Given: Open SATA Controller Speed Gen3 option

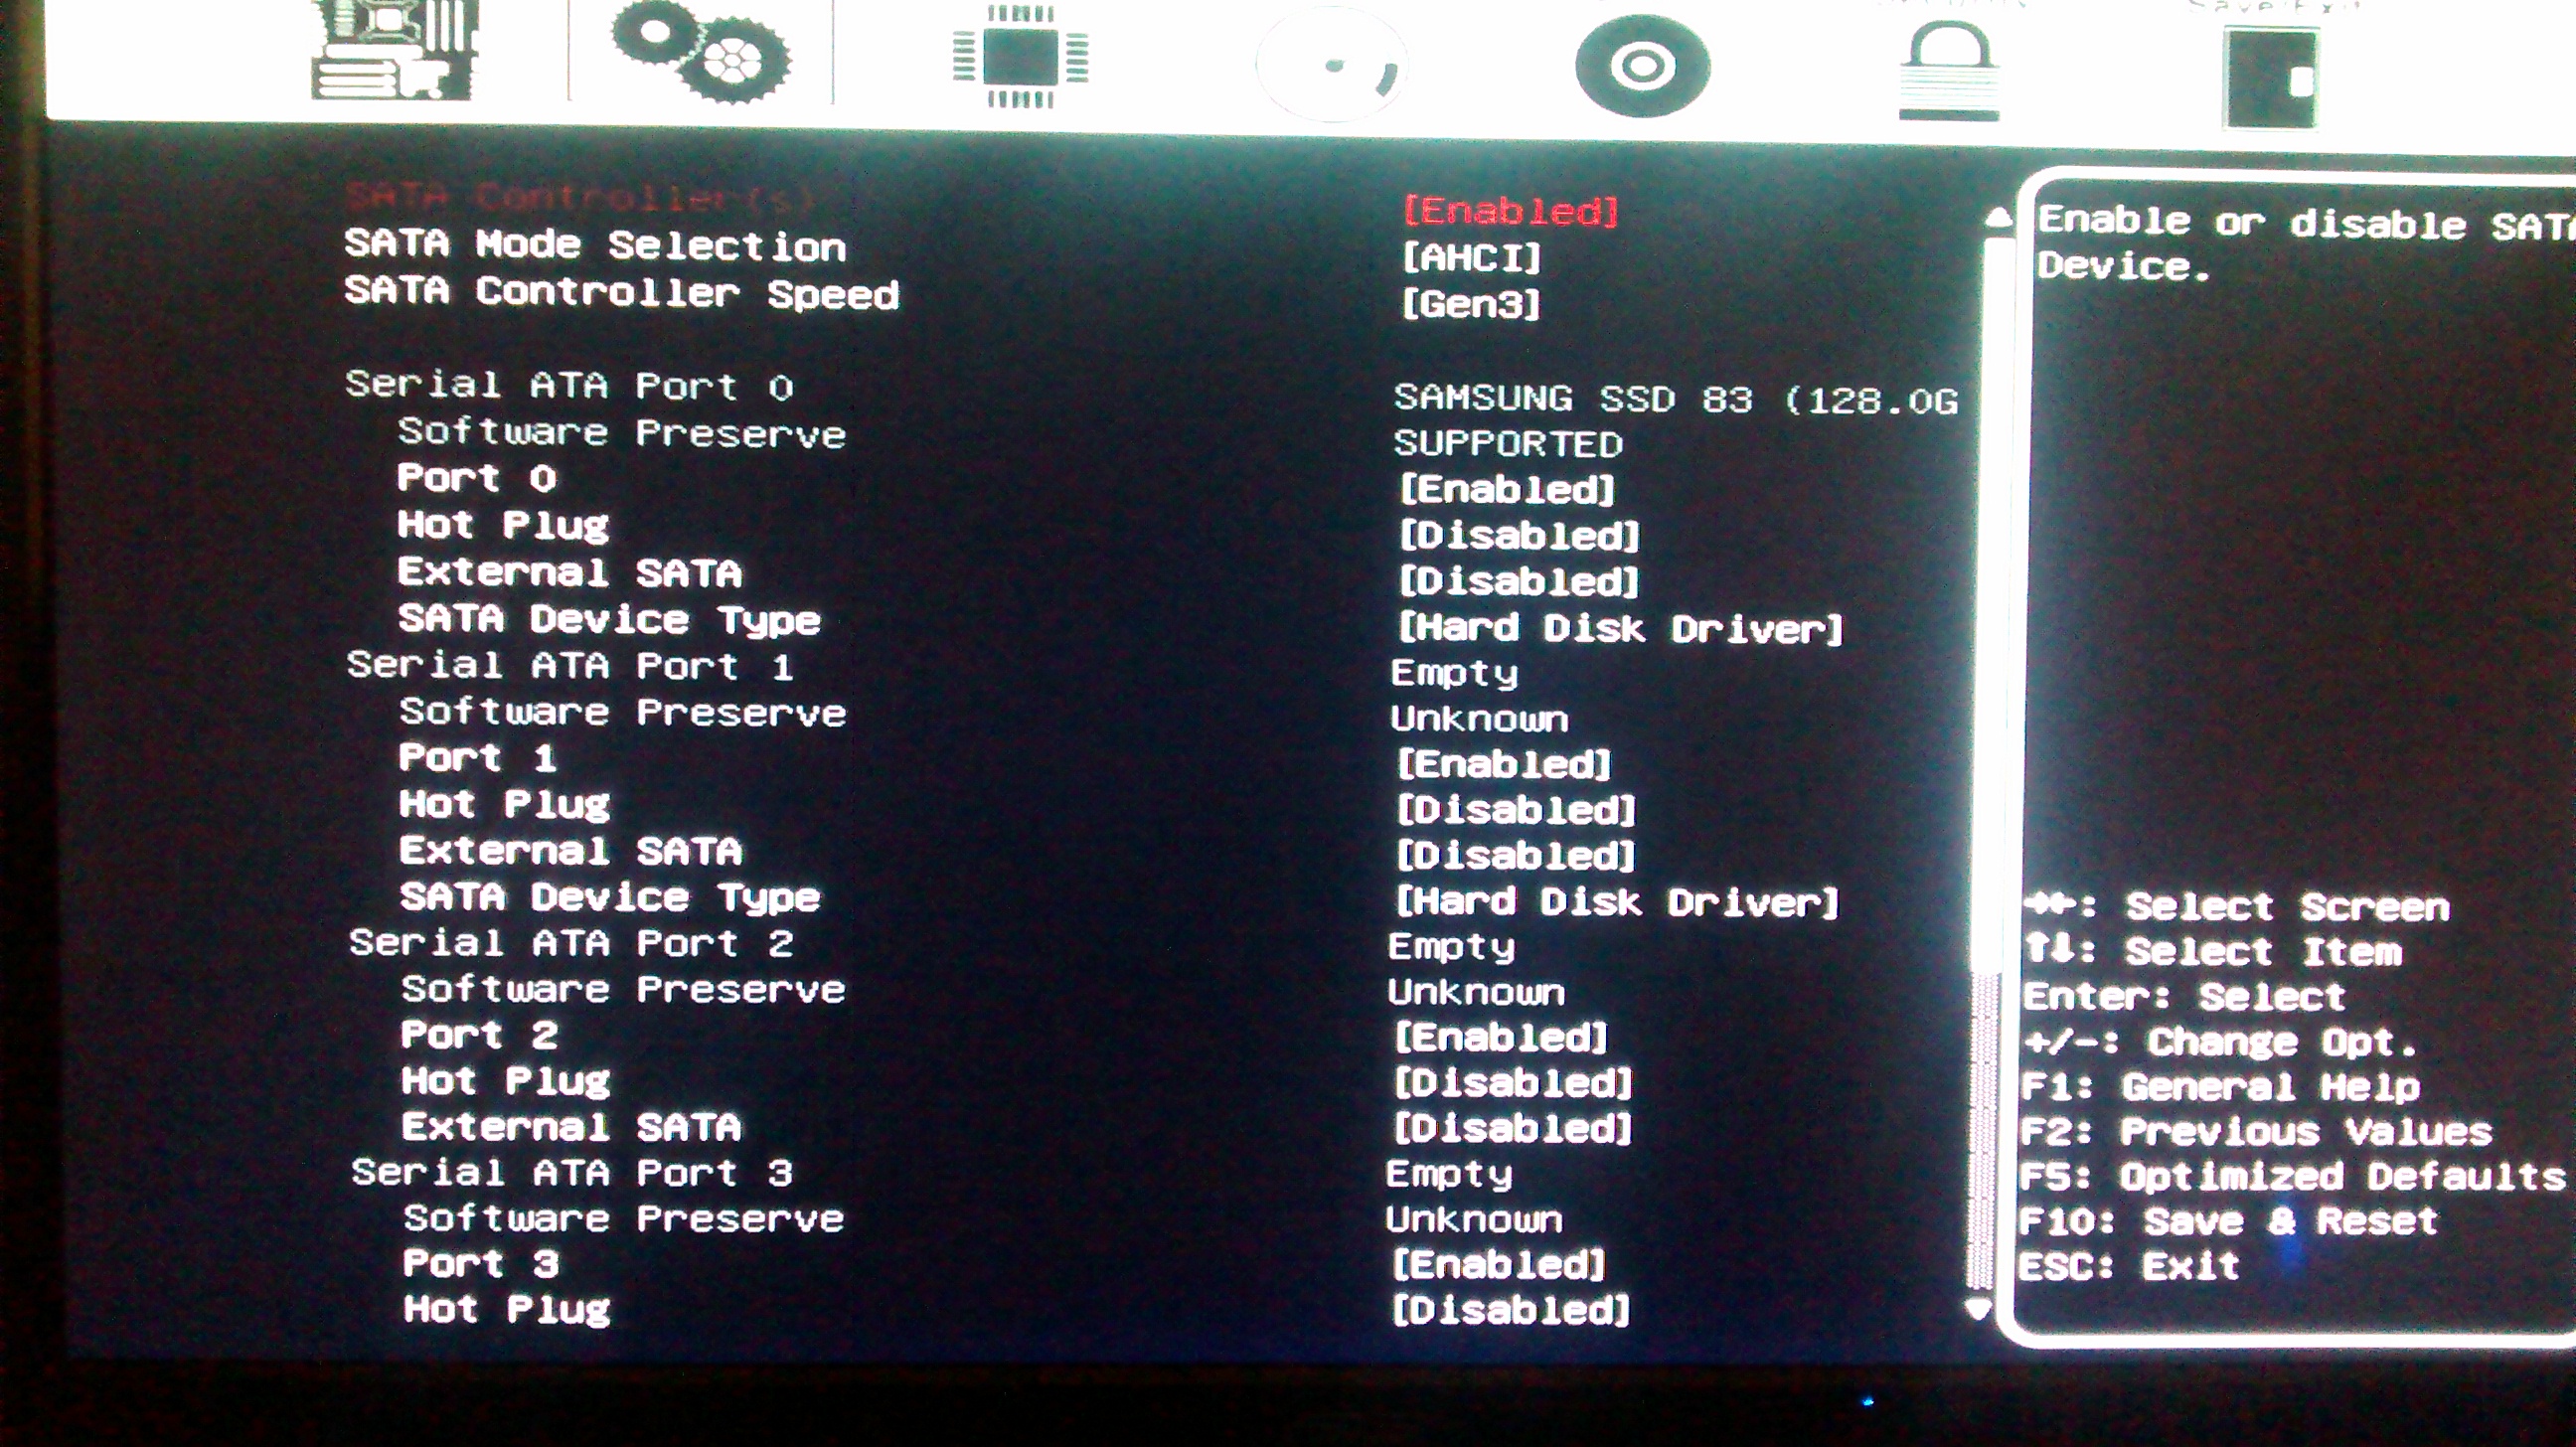Looking at the screenshot, I should tap(1471, 304).
